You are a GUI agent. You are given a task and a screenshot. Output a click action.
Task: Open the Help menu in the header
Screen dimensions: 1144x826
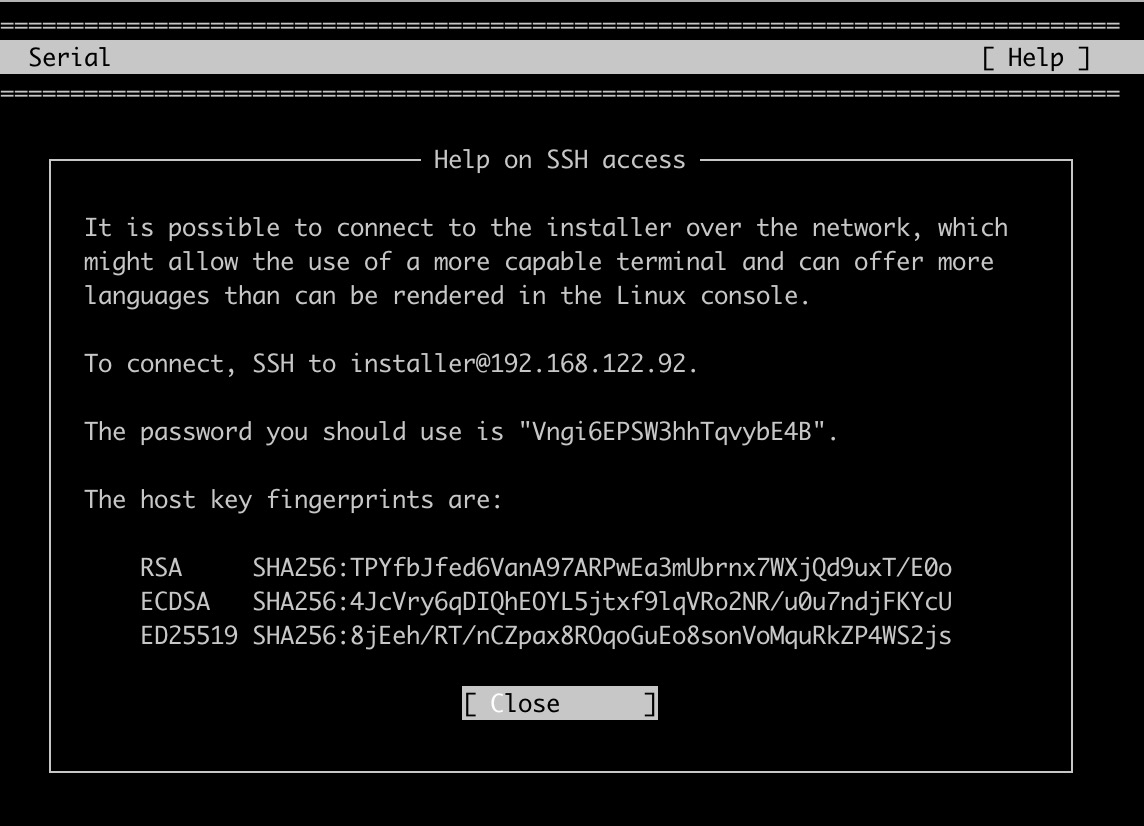click(1036, 58)
